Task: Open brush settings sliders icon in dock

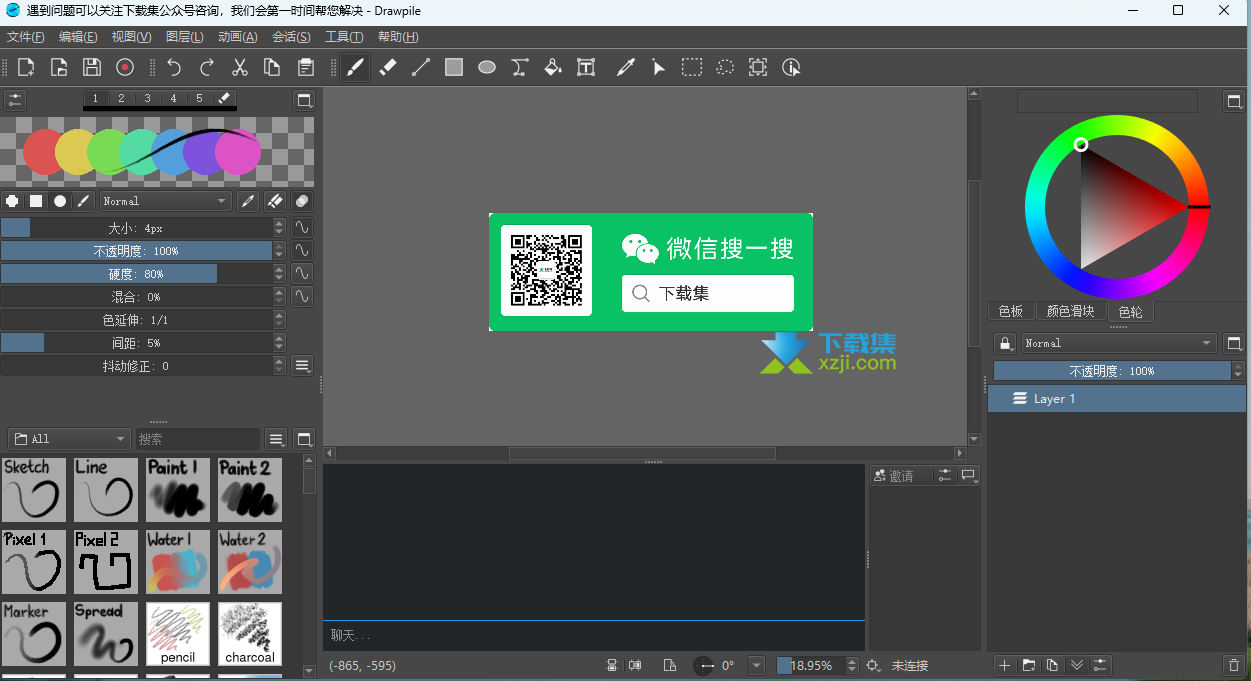Action: point(14,100)
